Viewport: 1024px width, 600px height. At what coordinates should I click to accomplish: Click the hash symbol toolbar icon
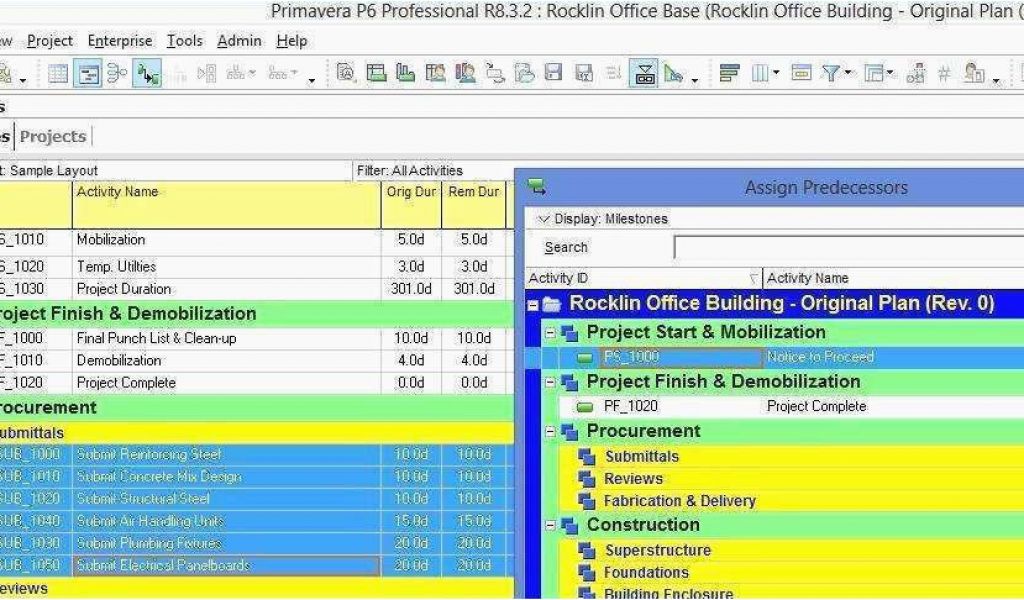[944, 73]
